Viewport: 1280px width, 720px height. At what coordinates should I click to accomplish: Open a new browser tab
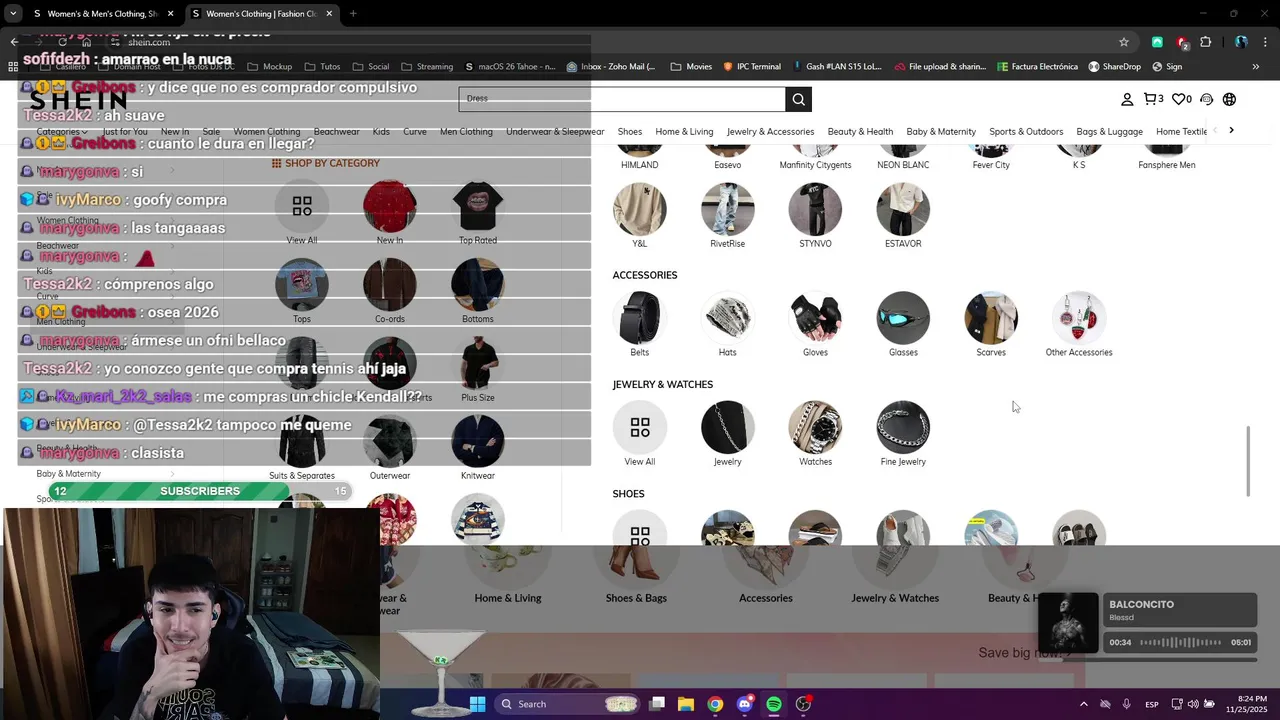(x=353, y=13)
